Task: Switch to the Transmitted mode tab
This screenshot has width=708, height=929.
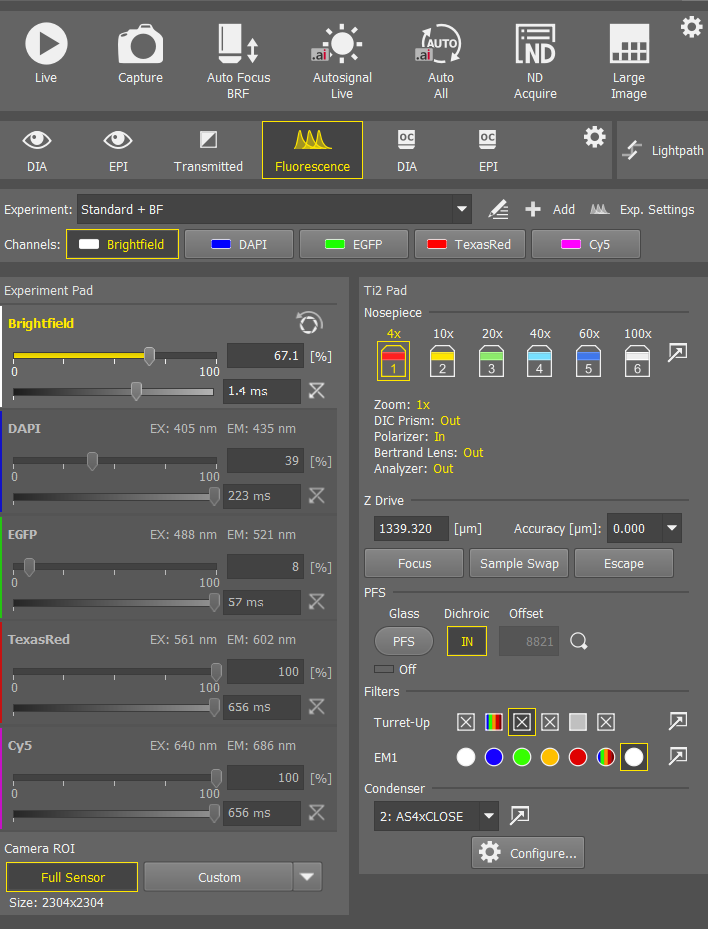Action: tap(208, 150)
